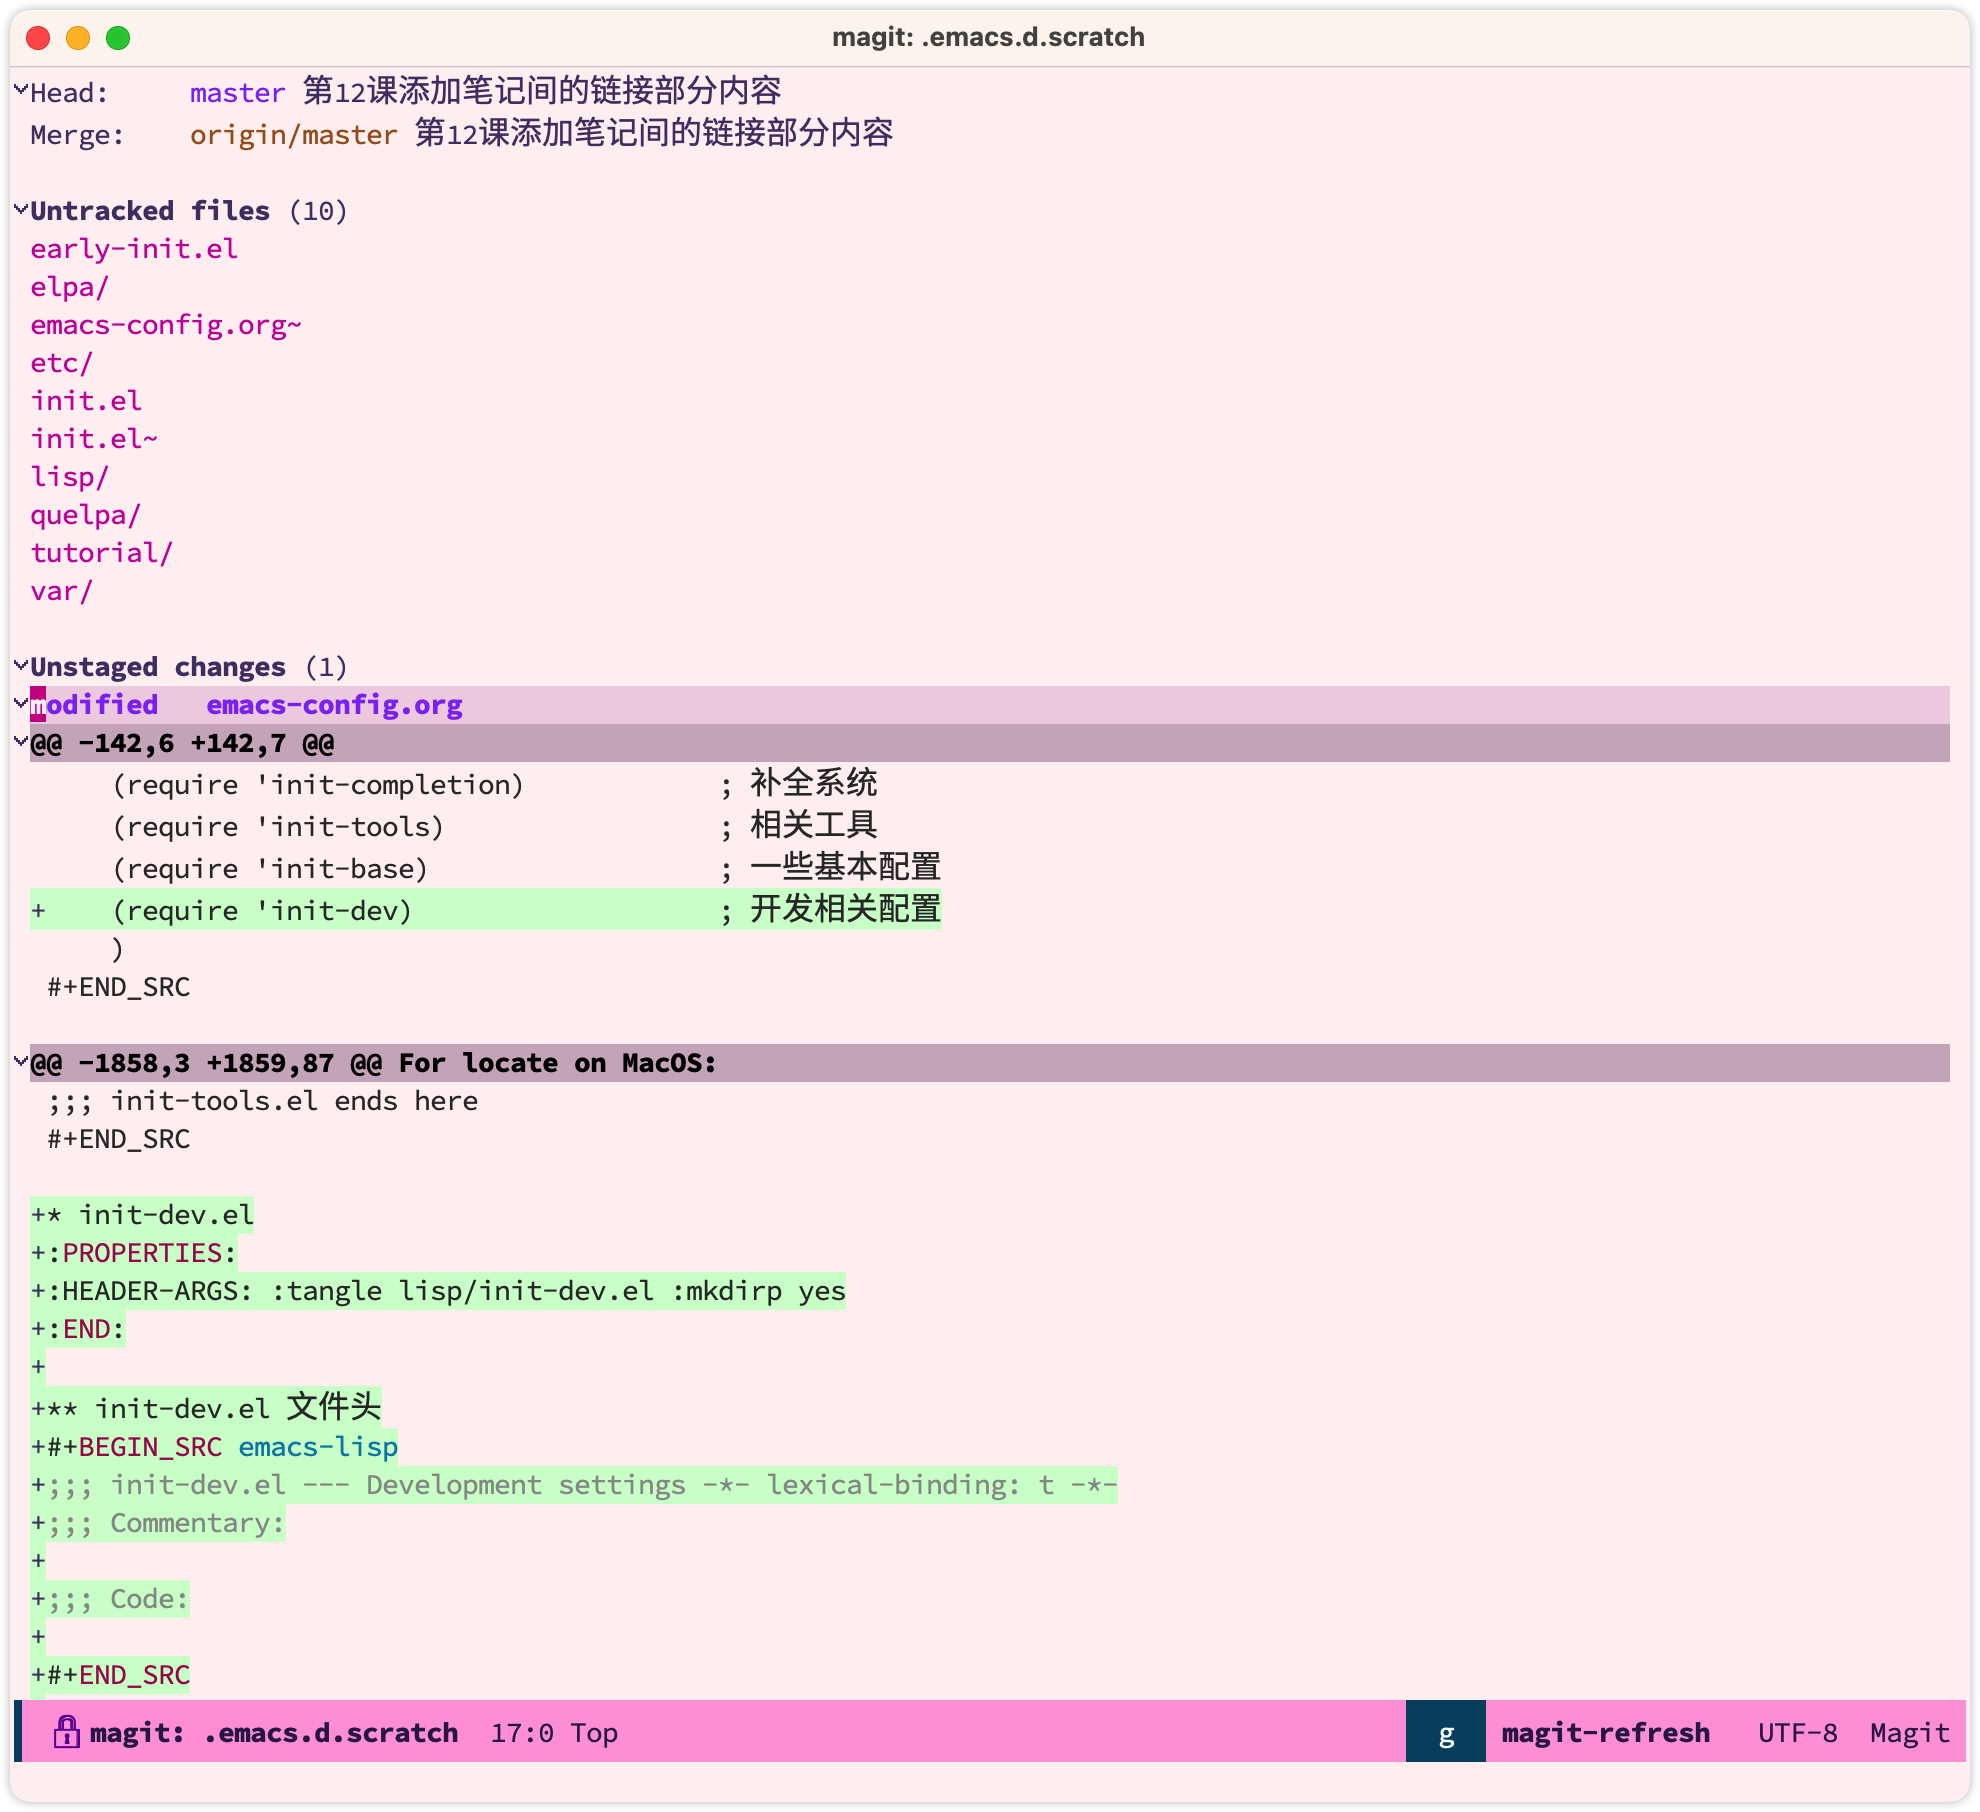Screen dimensions: 1980x1812
Task: Select untracked directory elpa/
Action: click(69, 287)
